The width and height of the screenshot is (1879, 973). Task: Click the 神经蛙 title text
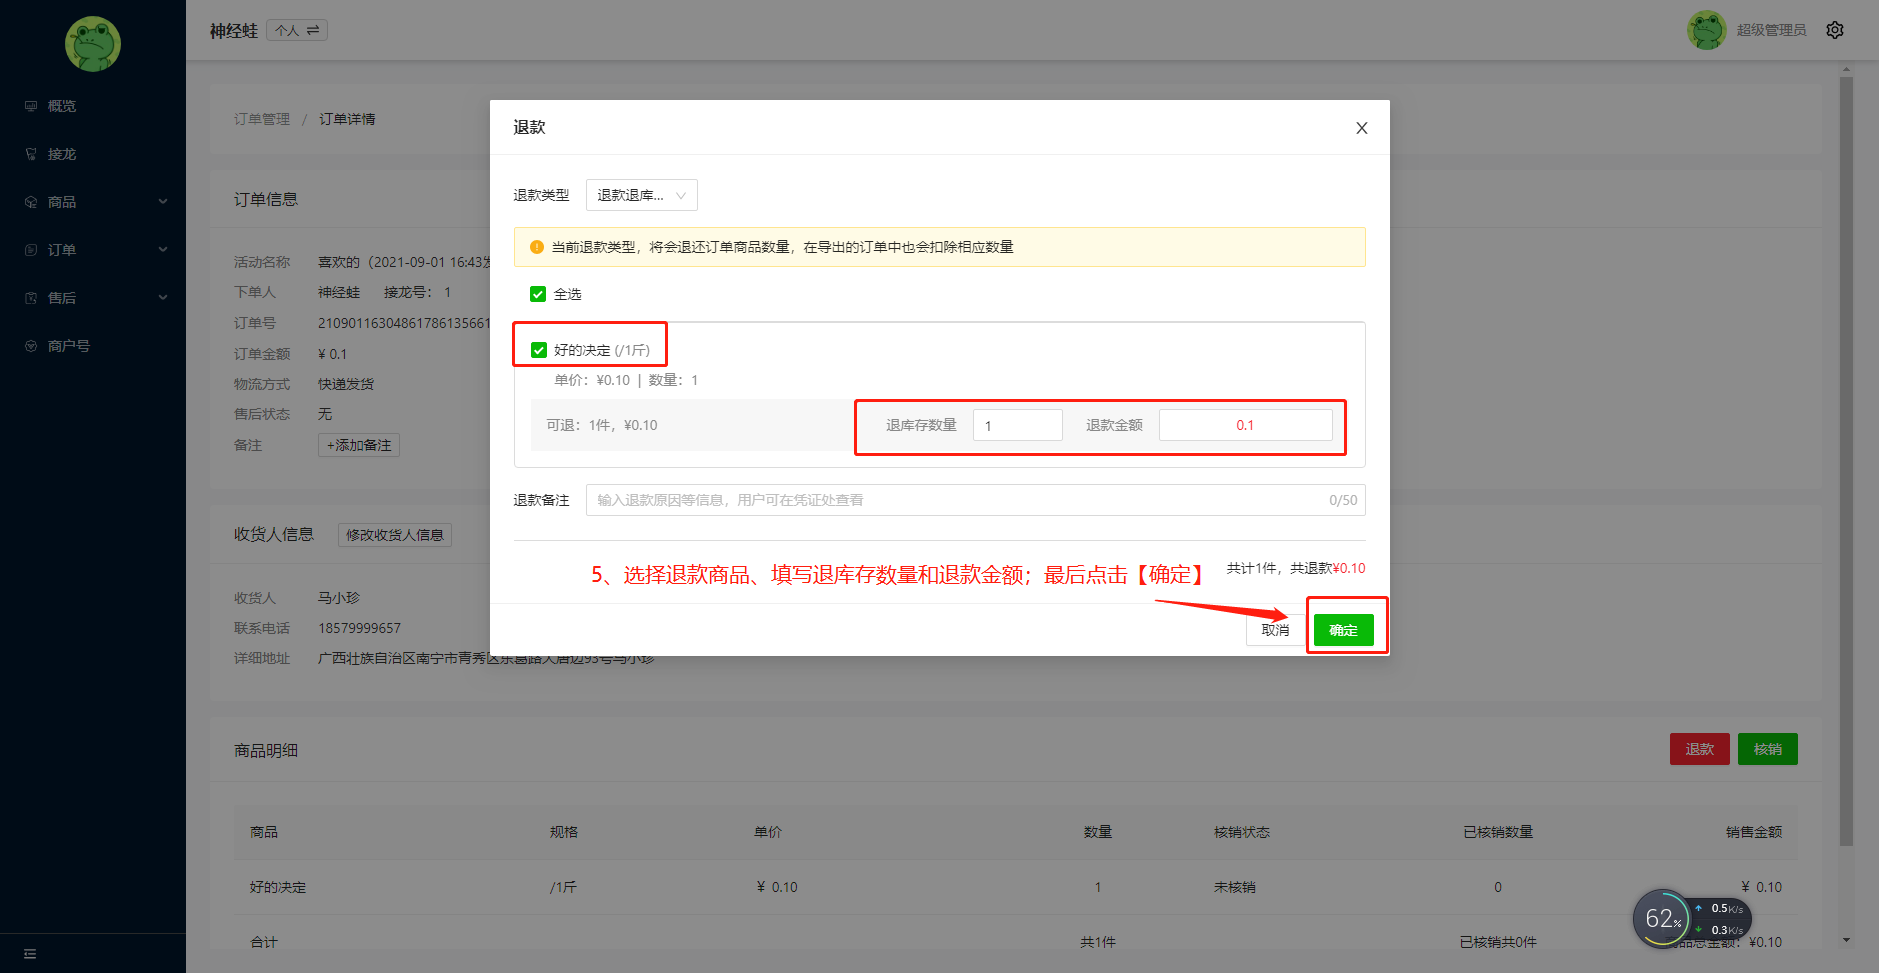234,31
